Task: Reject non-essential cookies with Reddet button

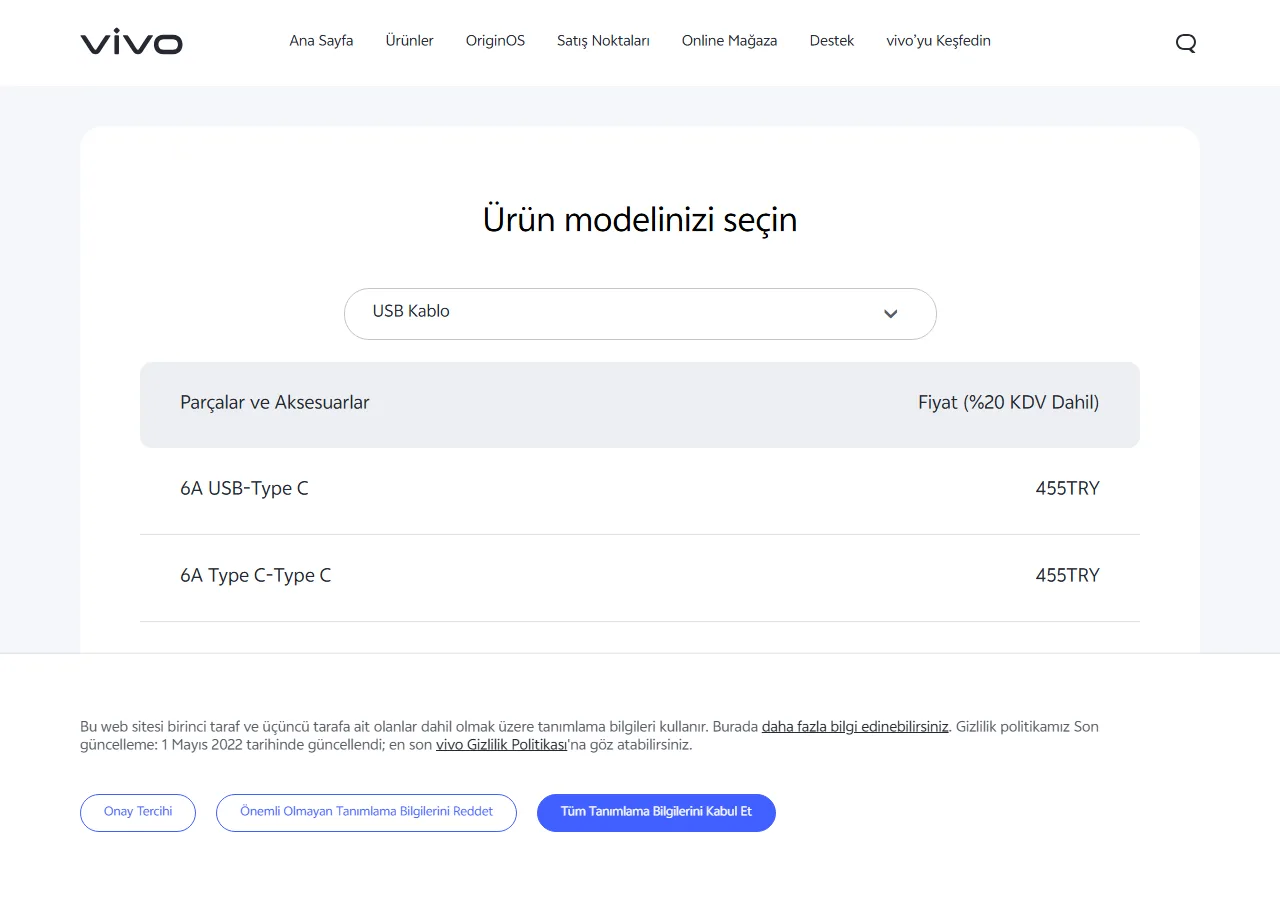Action: coord(366,812)
